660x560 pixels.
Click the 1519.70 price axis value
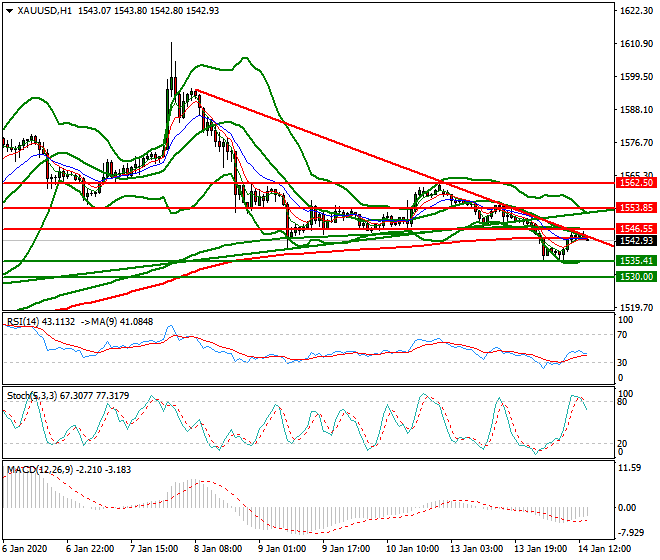click(x=636, y=307)
